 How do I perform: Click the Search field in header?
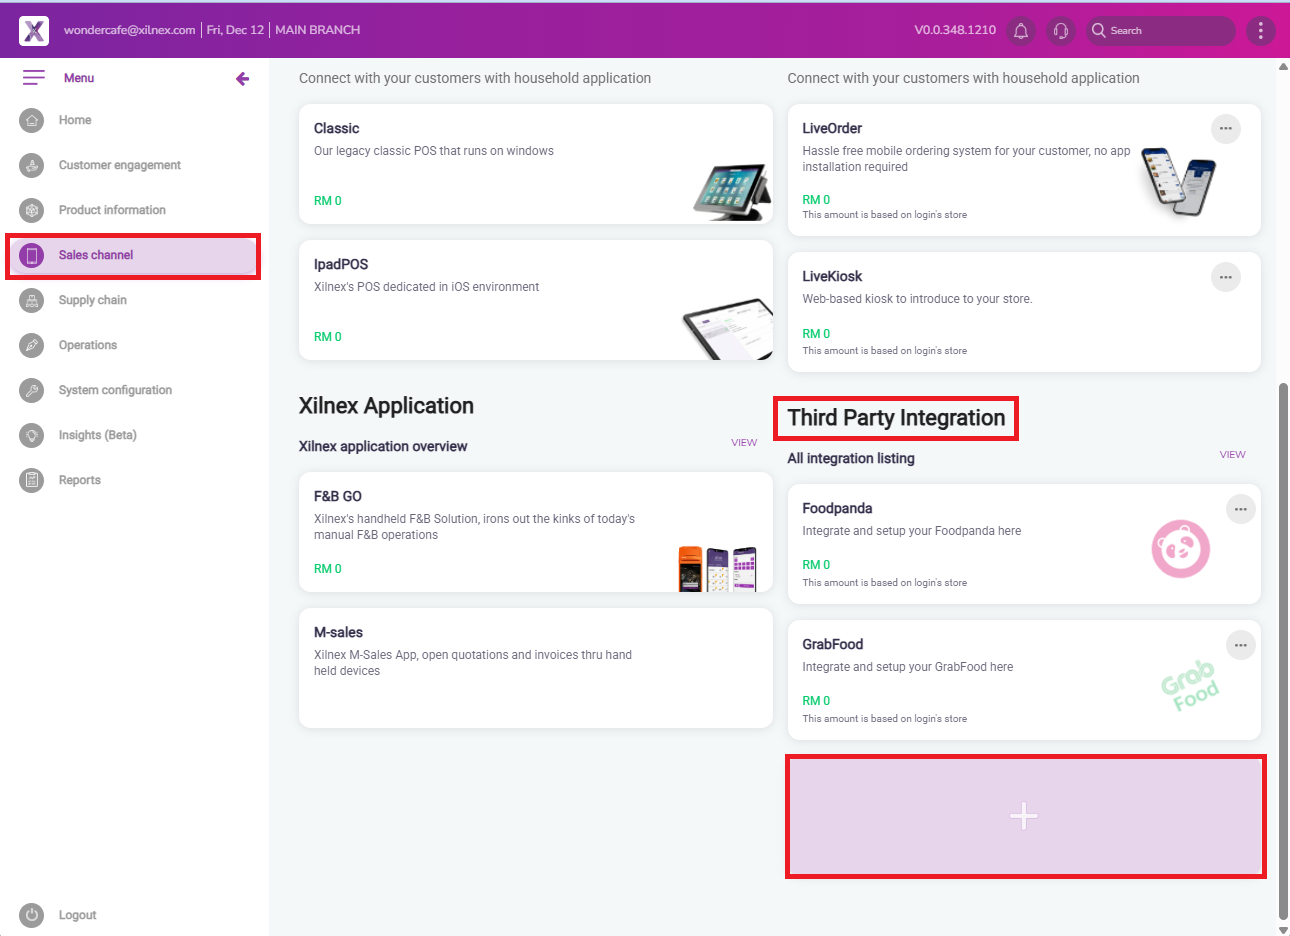tap(1165, 31)
